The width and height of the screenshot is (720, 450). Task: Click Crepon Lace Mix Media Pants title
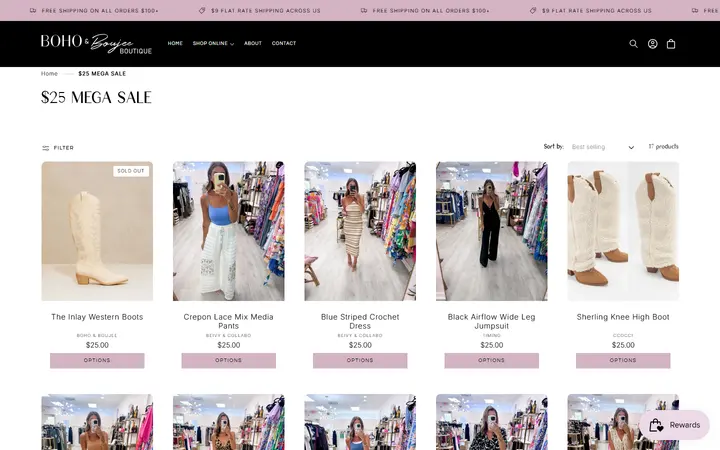[229, 321]
